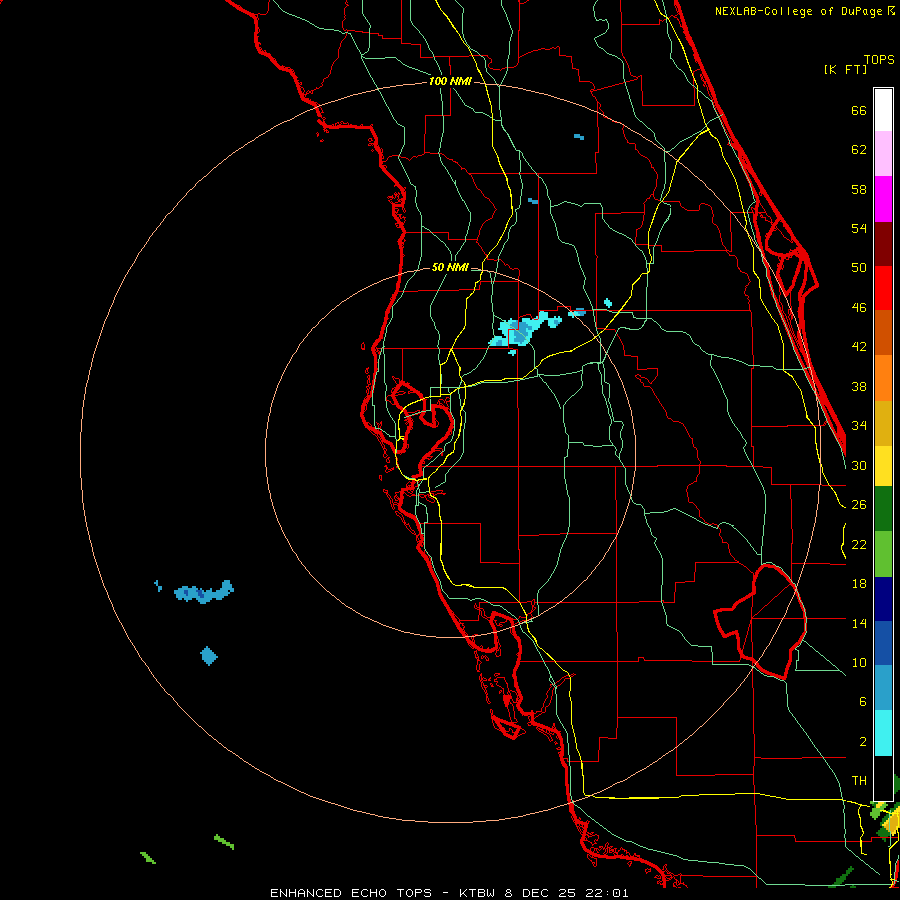Click the 30 legend value
This screenshot has width=900, height=900.
[x=859, y=465]
